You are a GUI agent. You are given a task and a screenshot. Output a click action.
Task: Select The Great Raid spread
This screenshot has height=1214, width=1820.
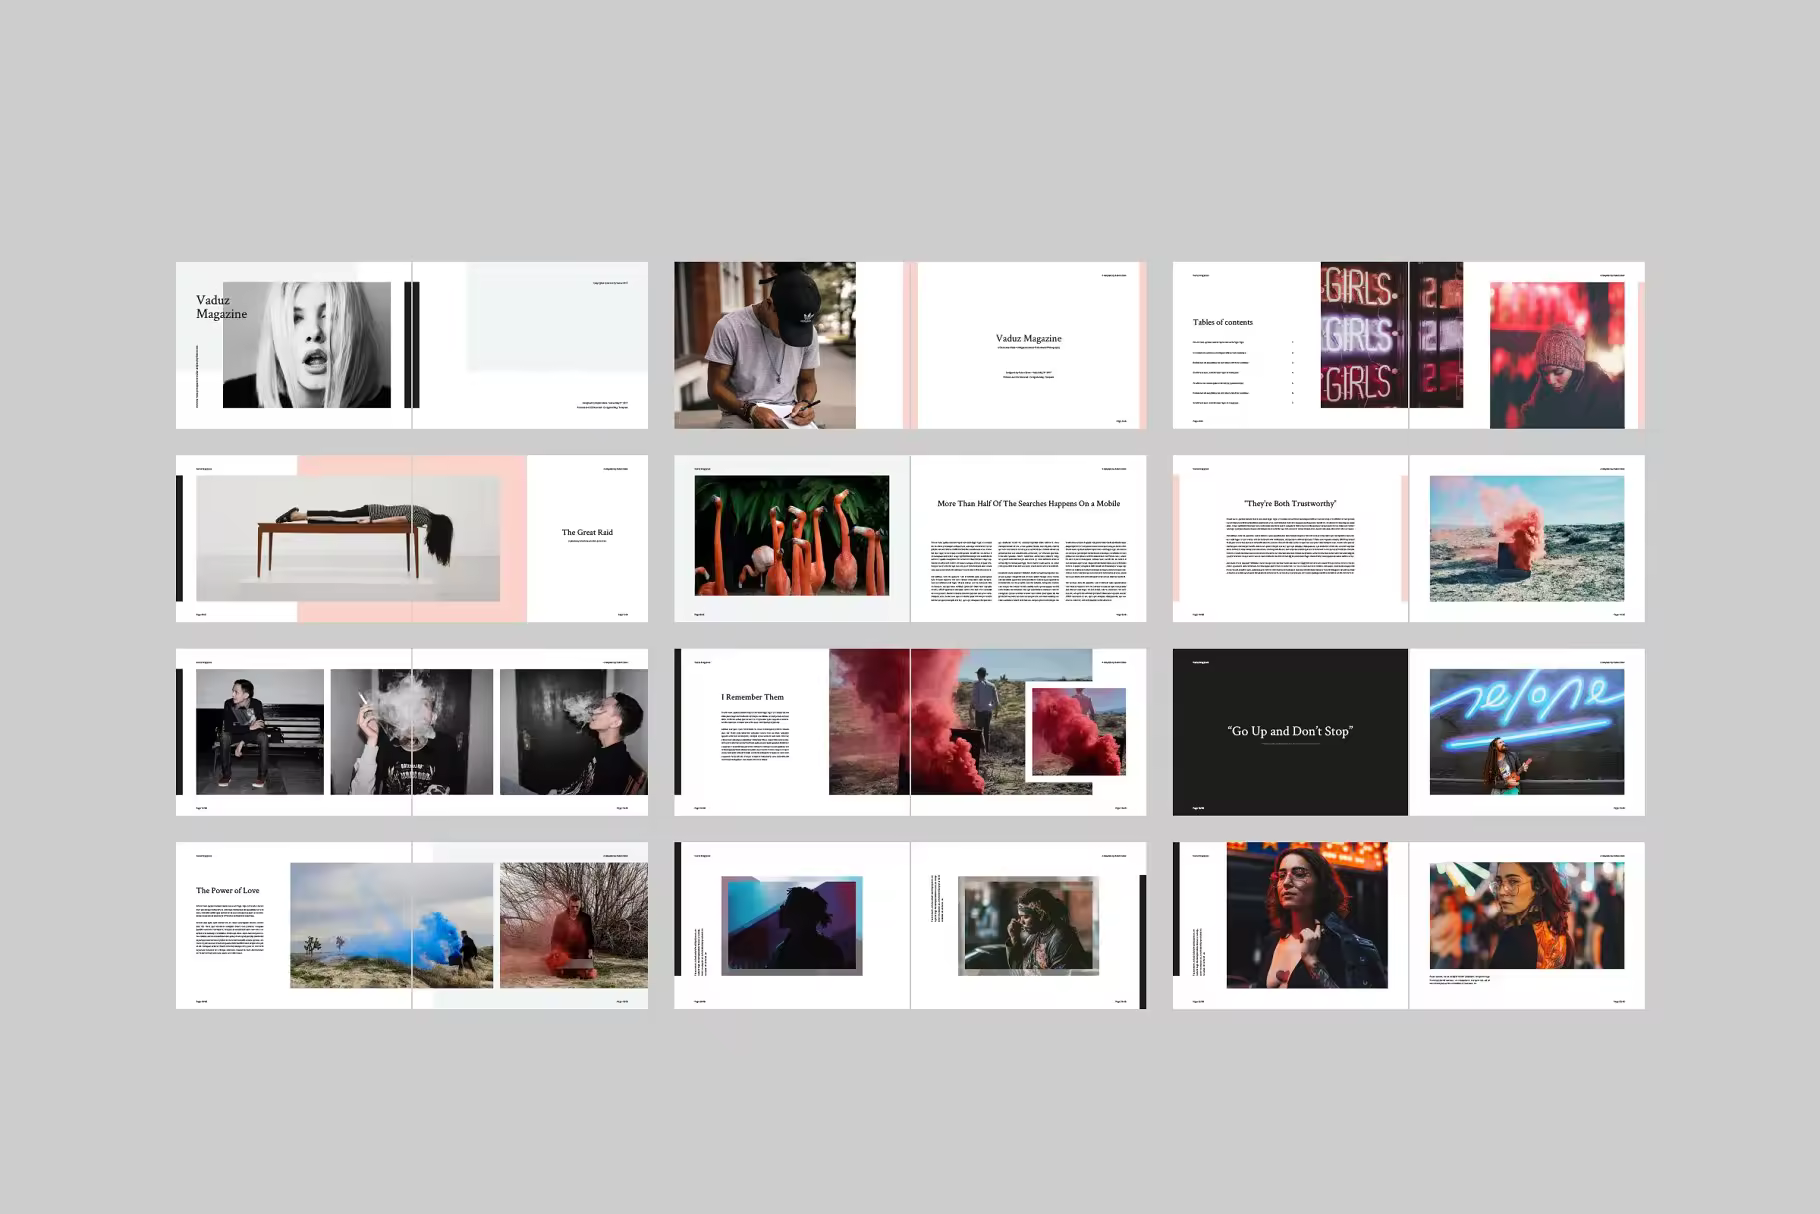pyautogui.click(x=412, y=538)
